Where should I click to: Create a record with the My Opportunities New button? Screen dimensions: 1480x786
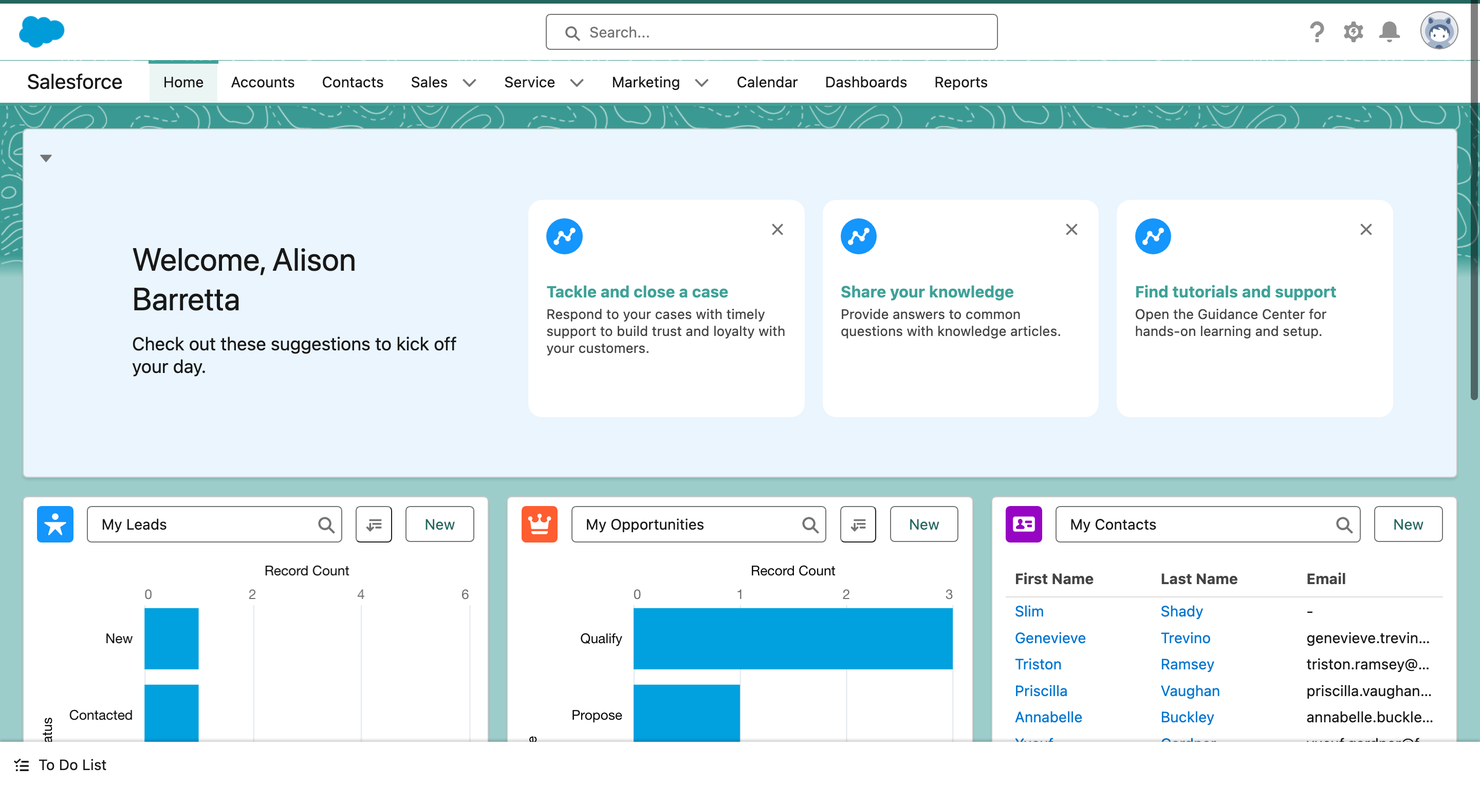pos(923,523)
